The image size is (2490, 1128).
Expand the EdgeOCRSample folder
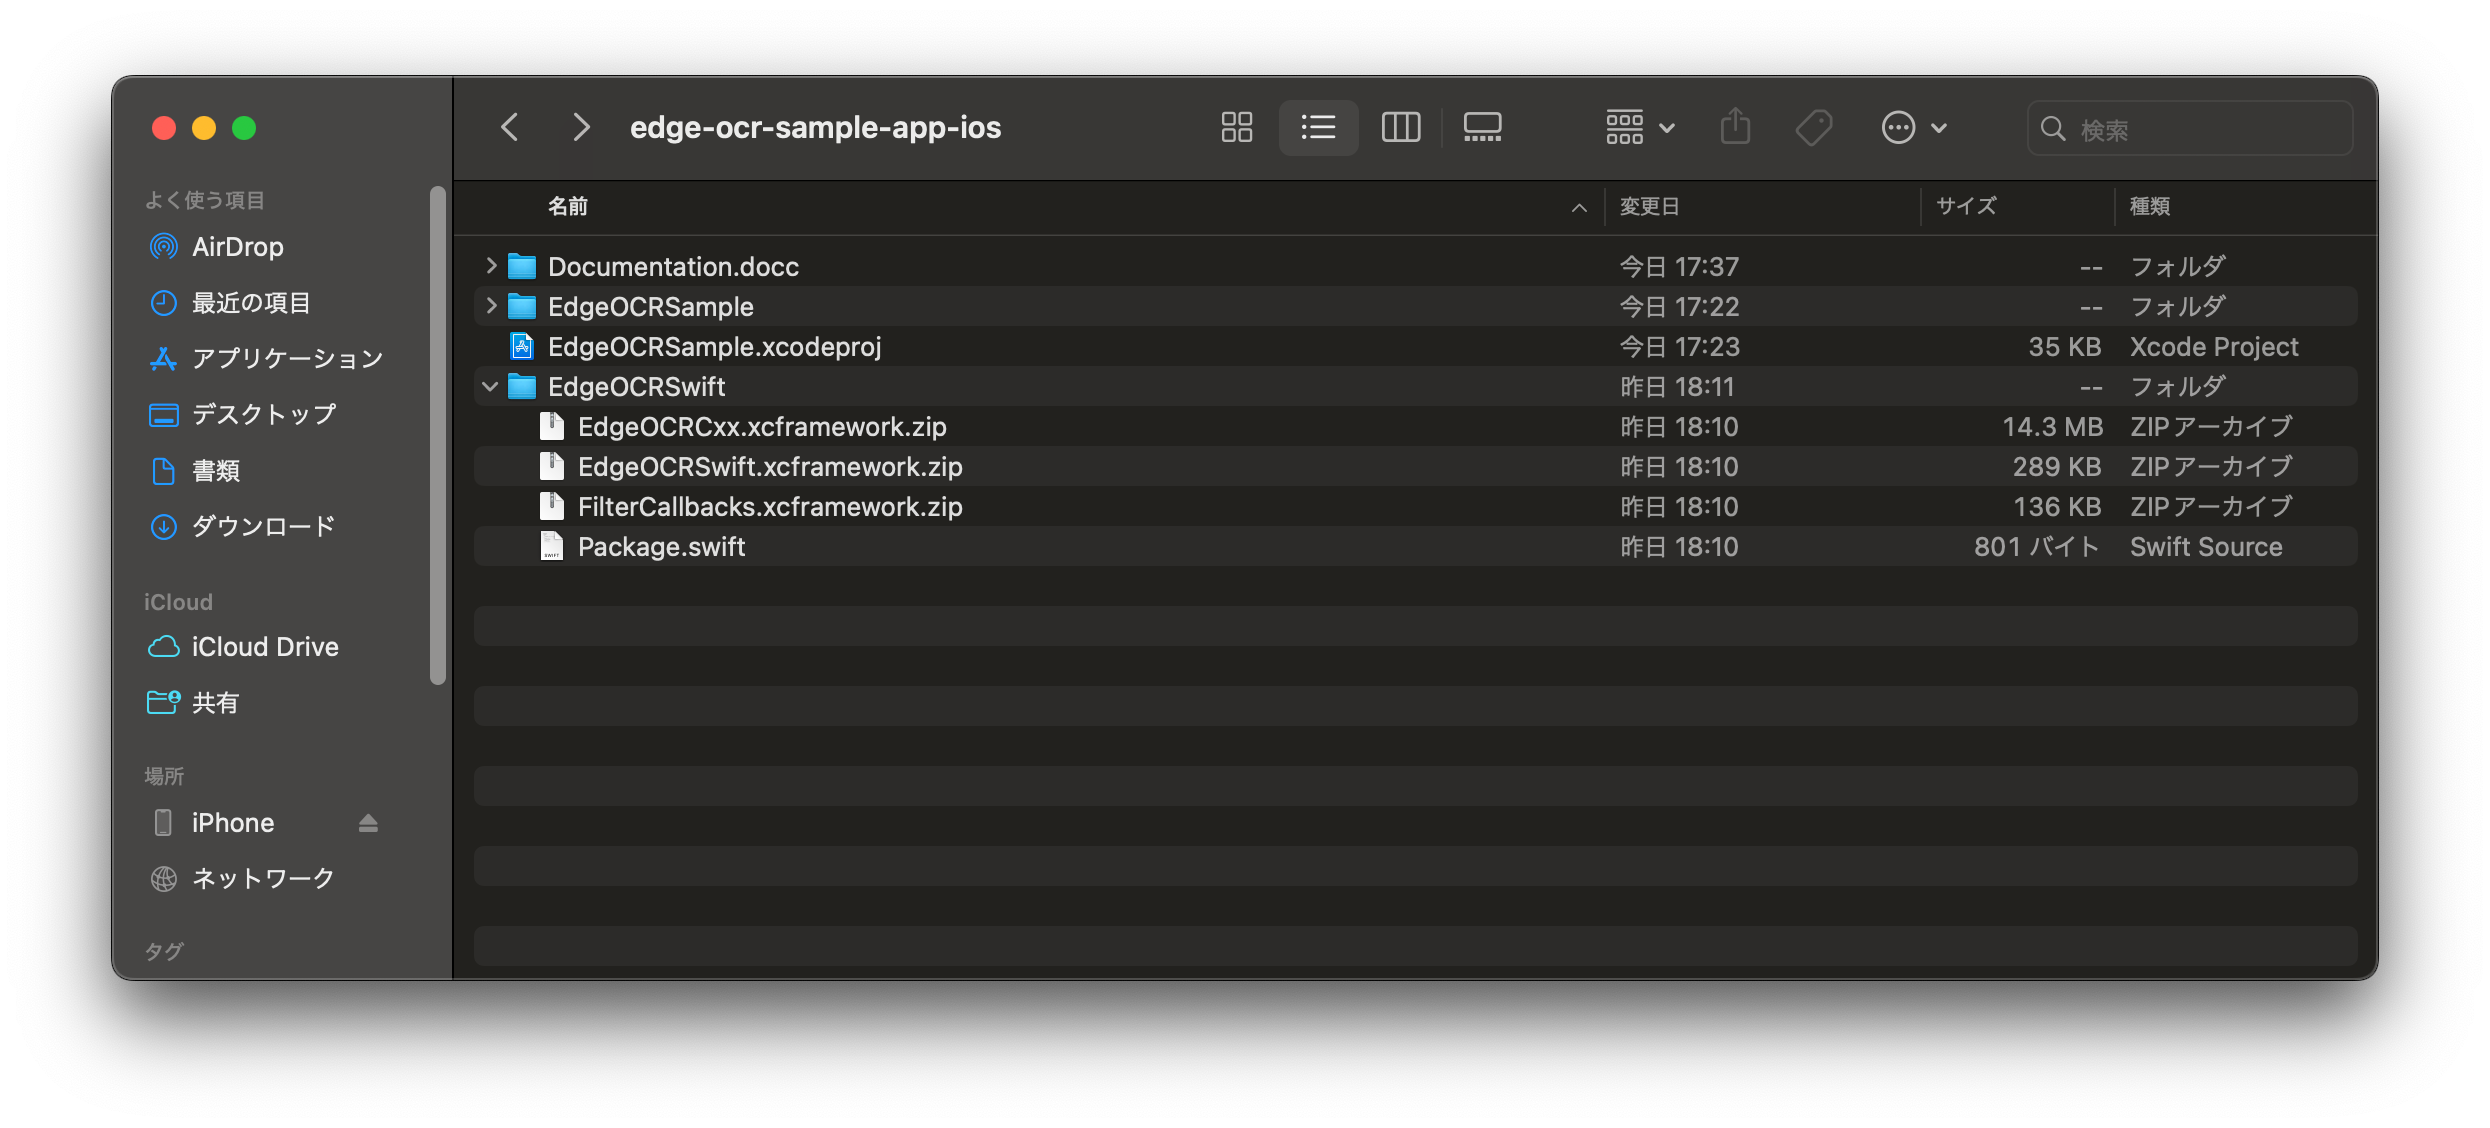(491, 306)
